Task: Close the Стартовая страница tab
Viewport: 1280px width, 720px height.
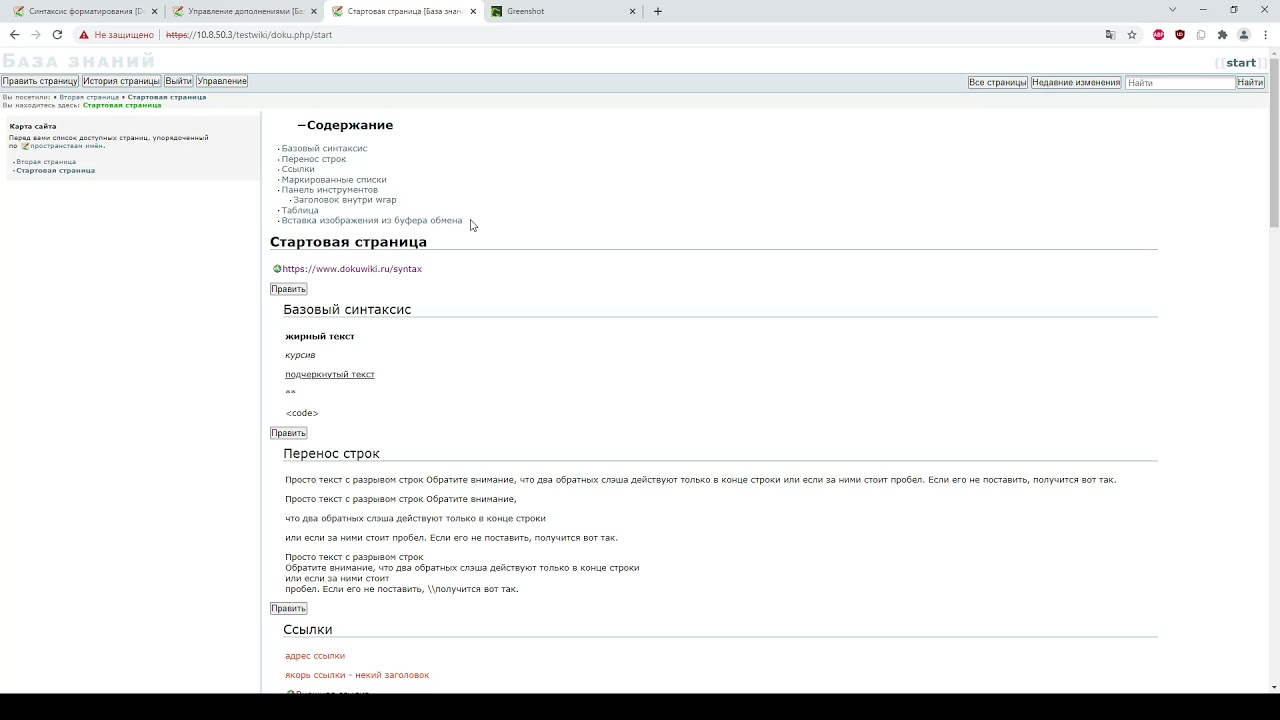Action: coord(473,11)
